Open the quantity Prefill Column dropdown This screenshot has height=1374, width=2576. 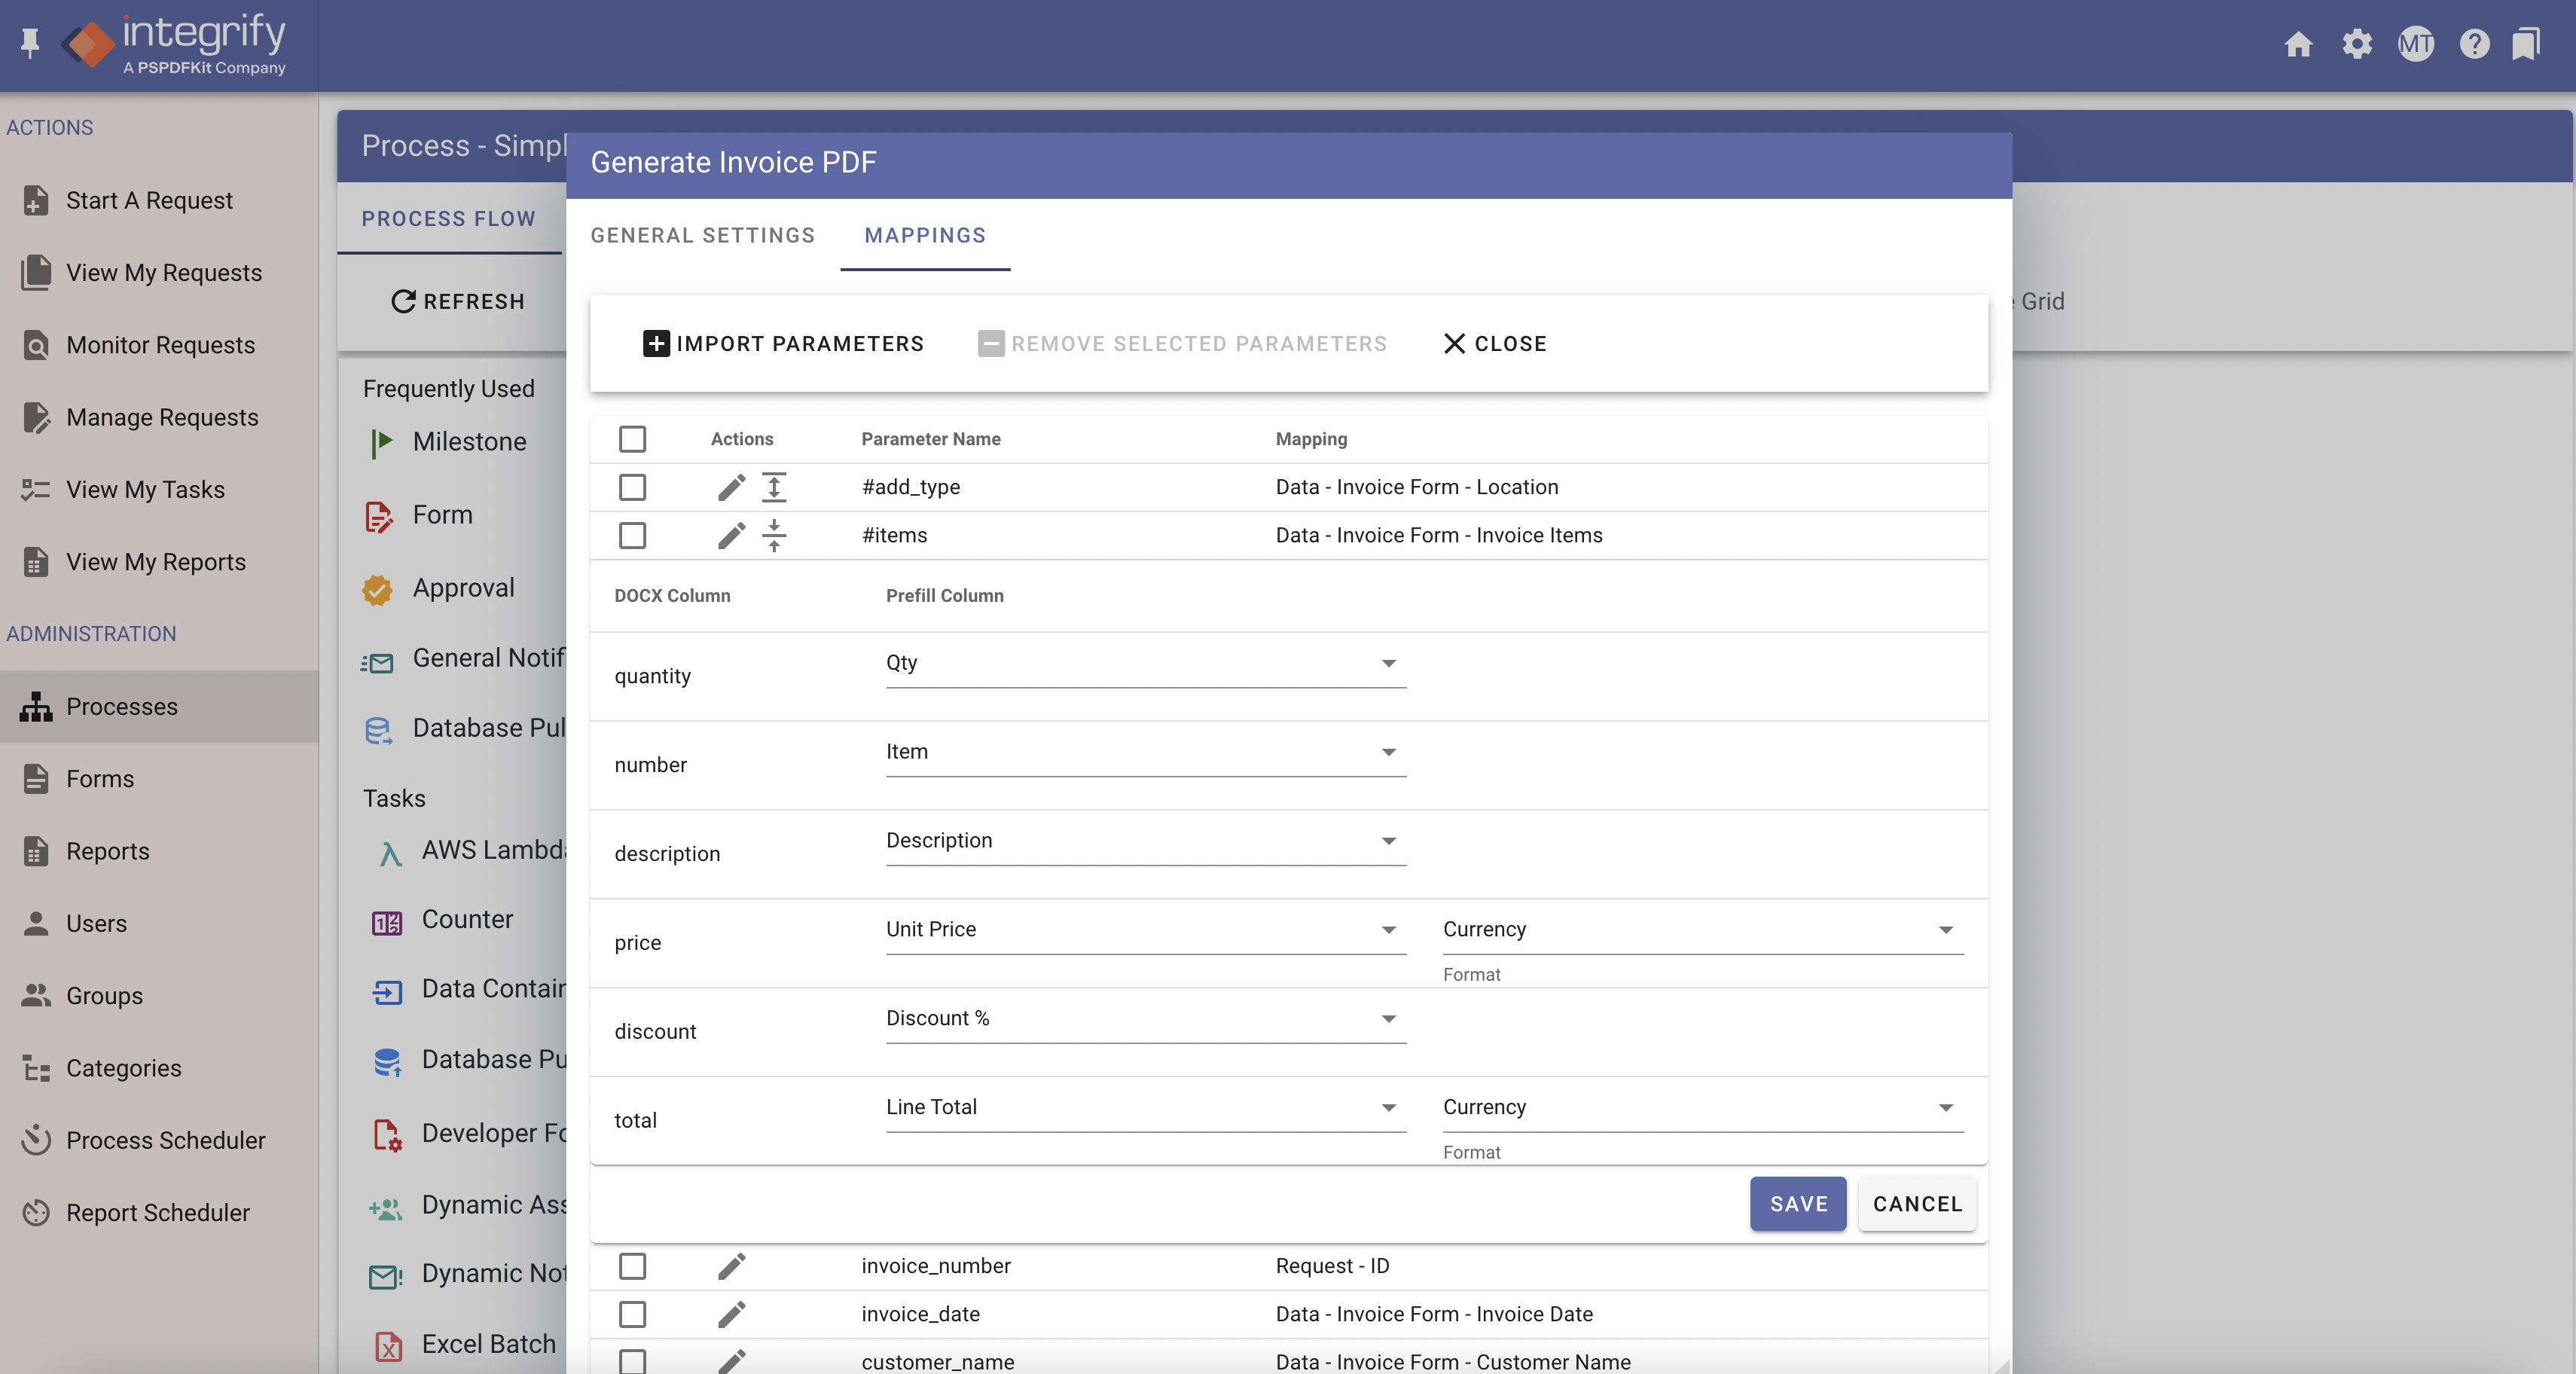[1145, 664]
